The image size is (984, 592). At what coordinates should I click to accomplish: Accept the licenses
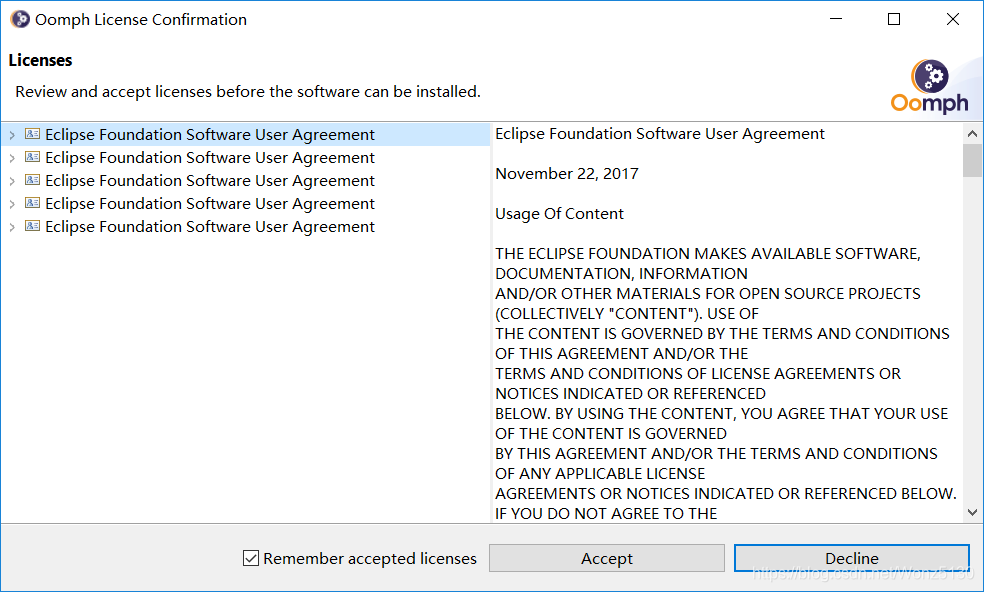tap(606, 558)
